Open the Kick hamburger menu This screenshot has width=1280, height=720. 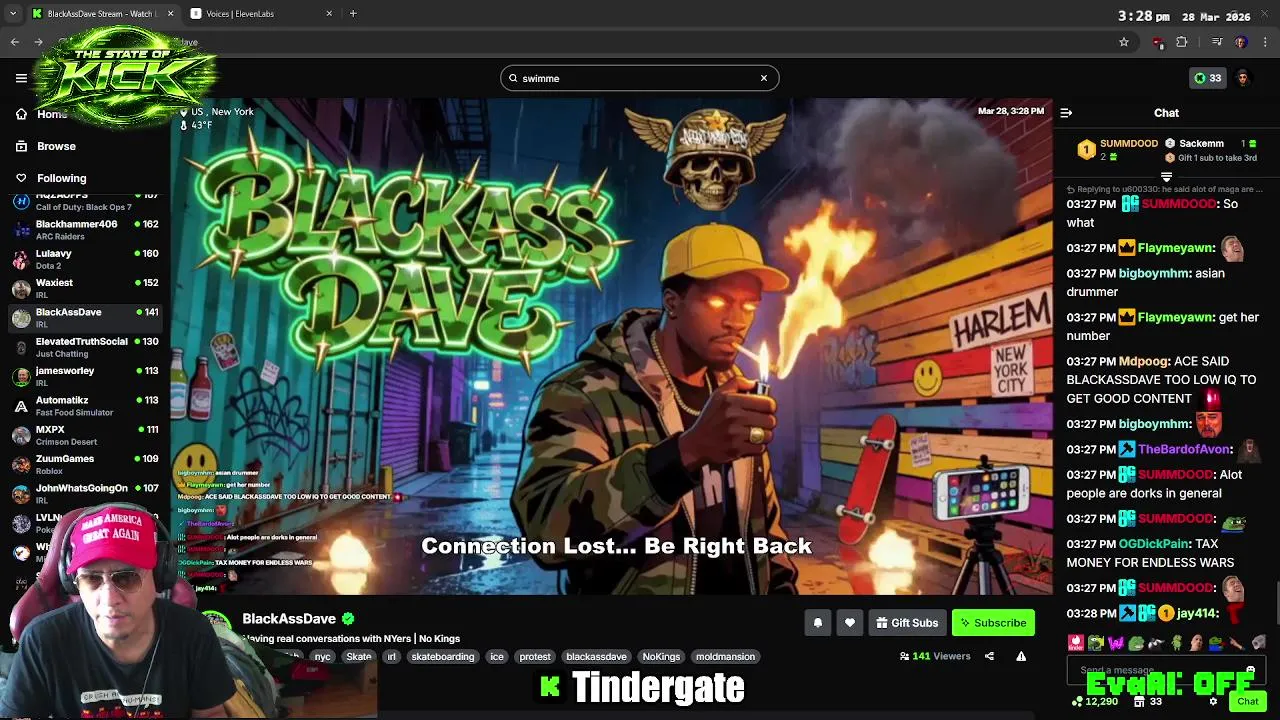coord(21,78)
